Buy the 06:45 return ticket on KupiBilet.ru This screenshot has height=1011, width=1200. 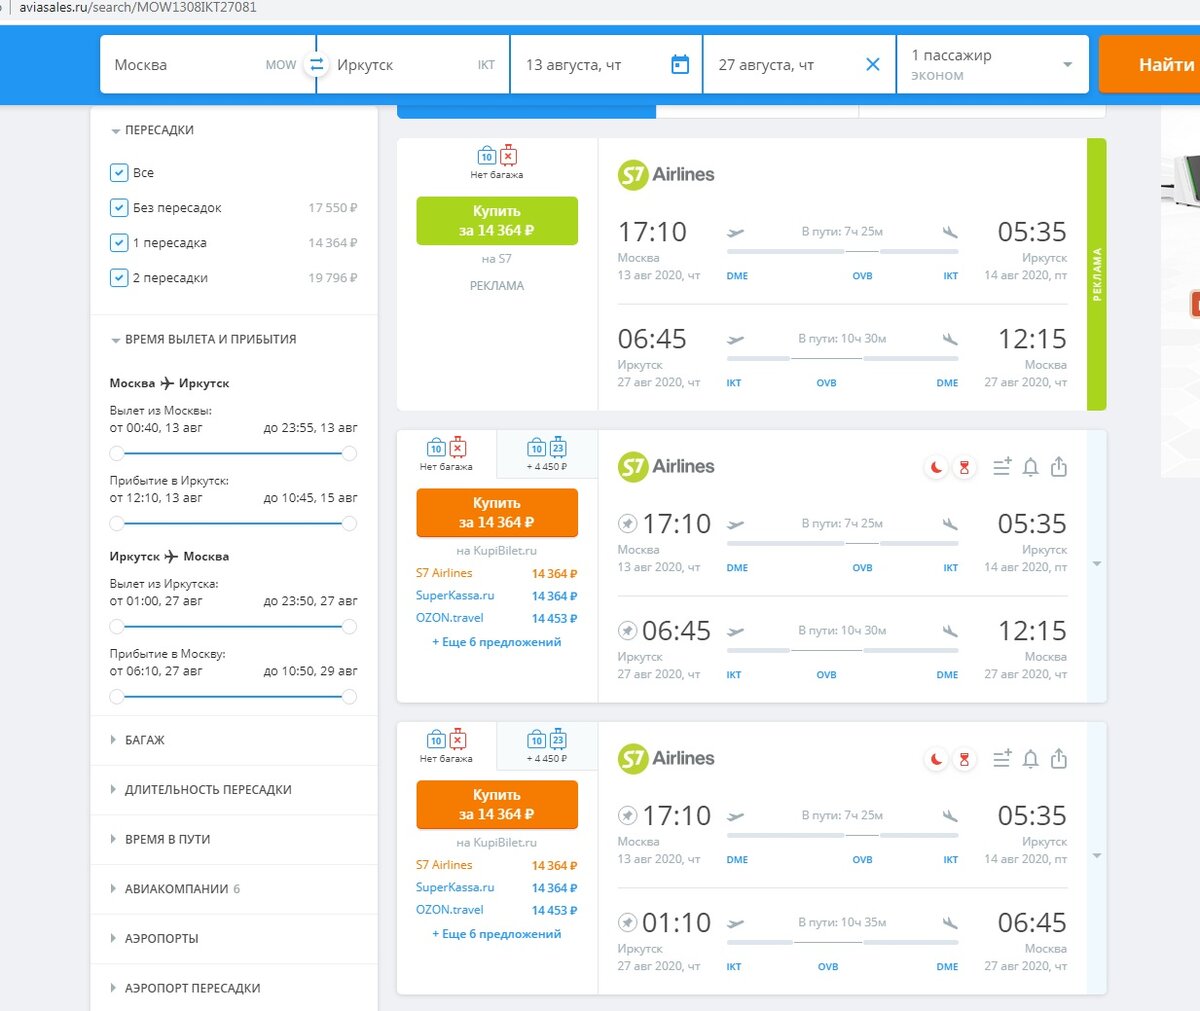coord(497,513)
